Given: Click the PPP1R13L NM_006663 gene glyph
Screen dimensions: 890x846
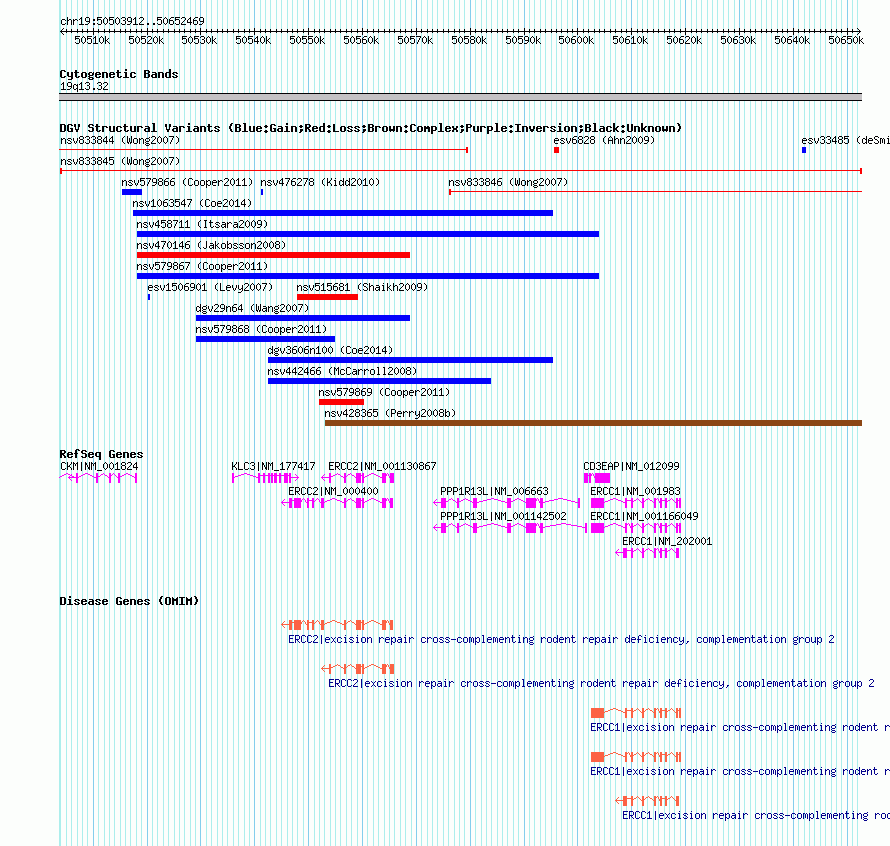Looking at the screenshot, I should click(x=507, y=503).
